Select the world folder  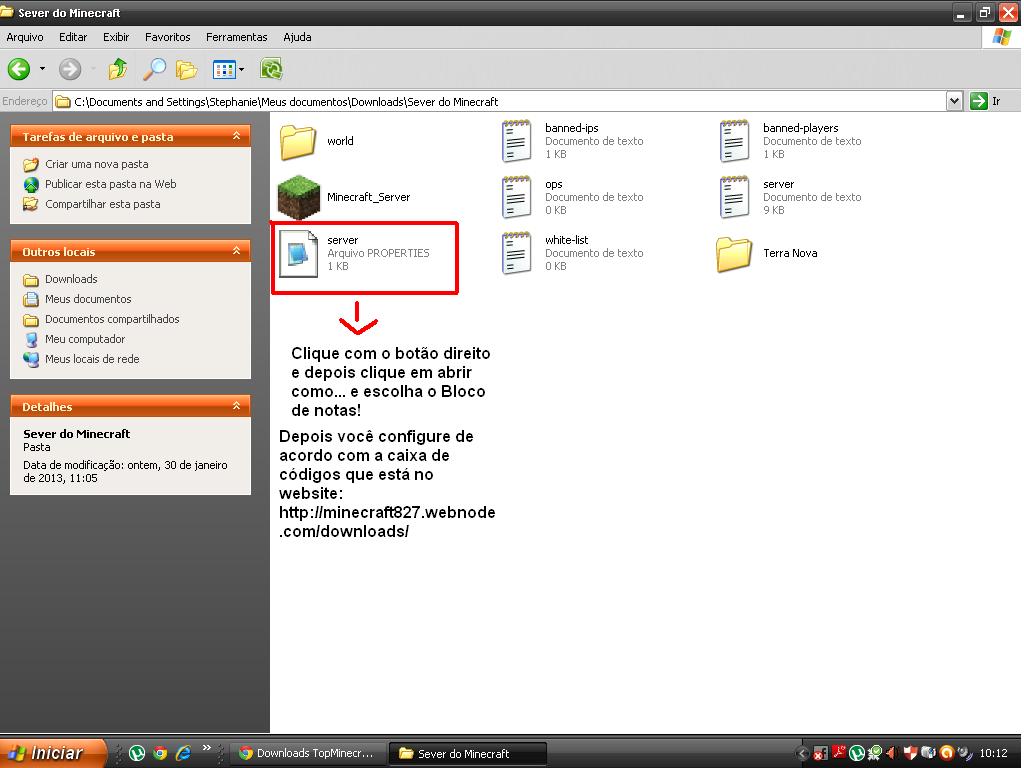click(x=298, y=141)
